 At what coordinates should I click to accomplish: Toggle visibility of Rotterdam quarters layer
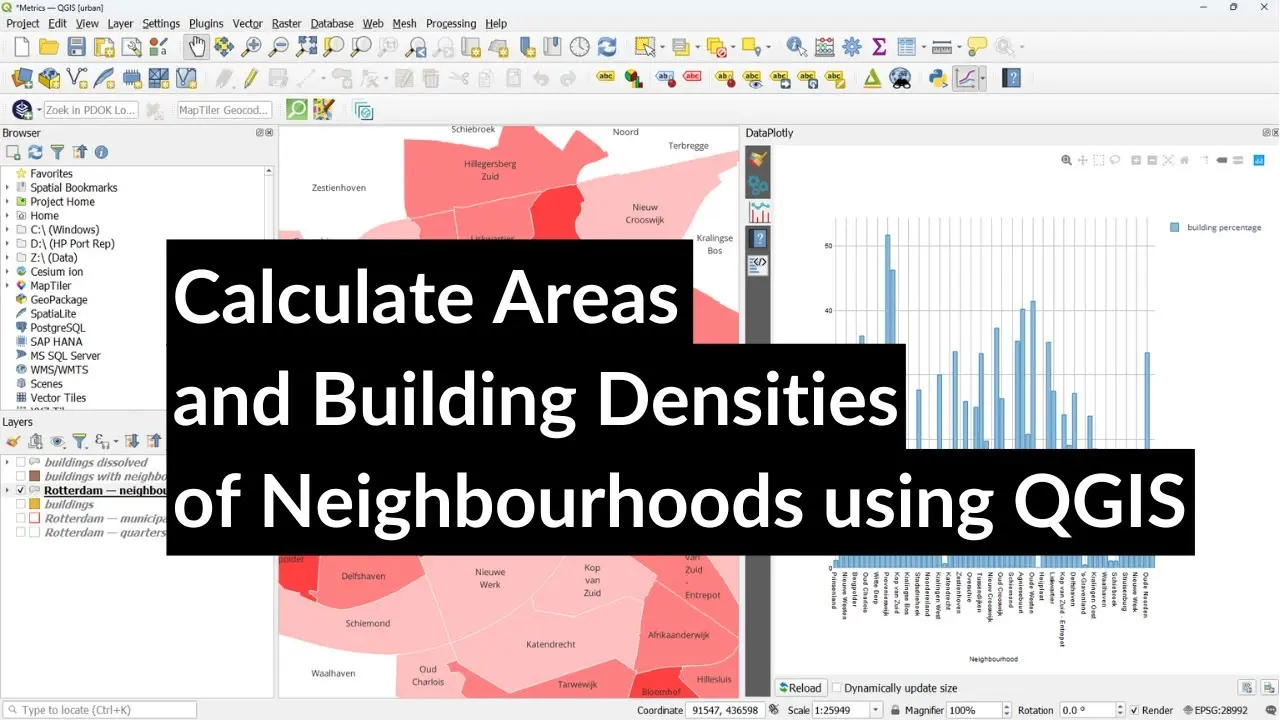pyautogui.click(x=21, y=533)
